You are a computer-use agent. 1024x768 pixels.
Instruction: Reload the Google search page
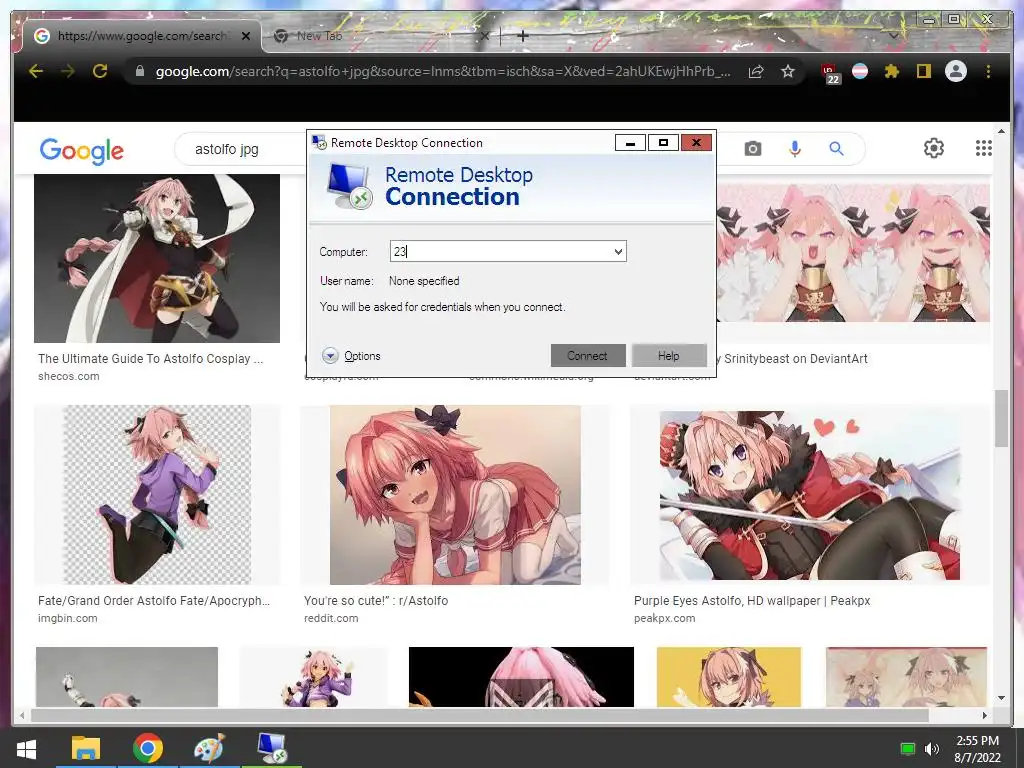pyautogui.click(x=100, y=71)
